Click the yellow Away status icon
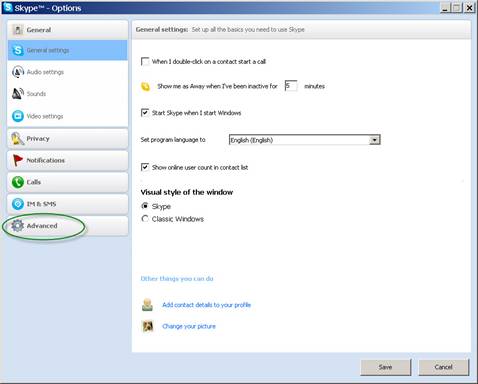The width and height of the screenshot is (478, 384). pos(146,87)
